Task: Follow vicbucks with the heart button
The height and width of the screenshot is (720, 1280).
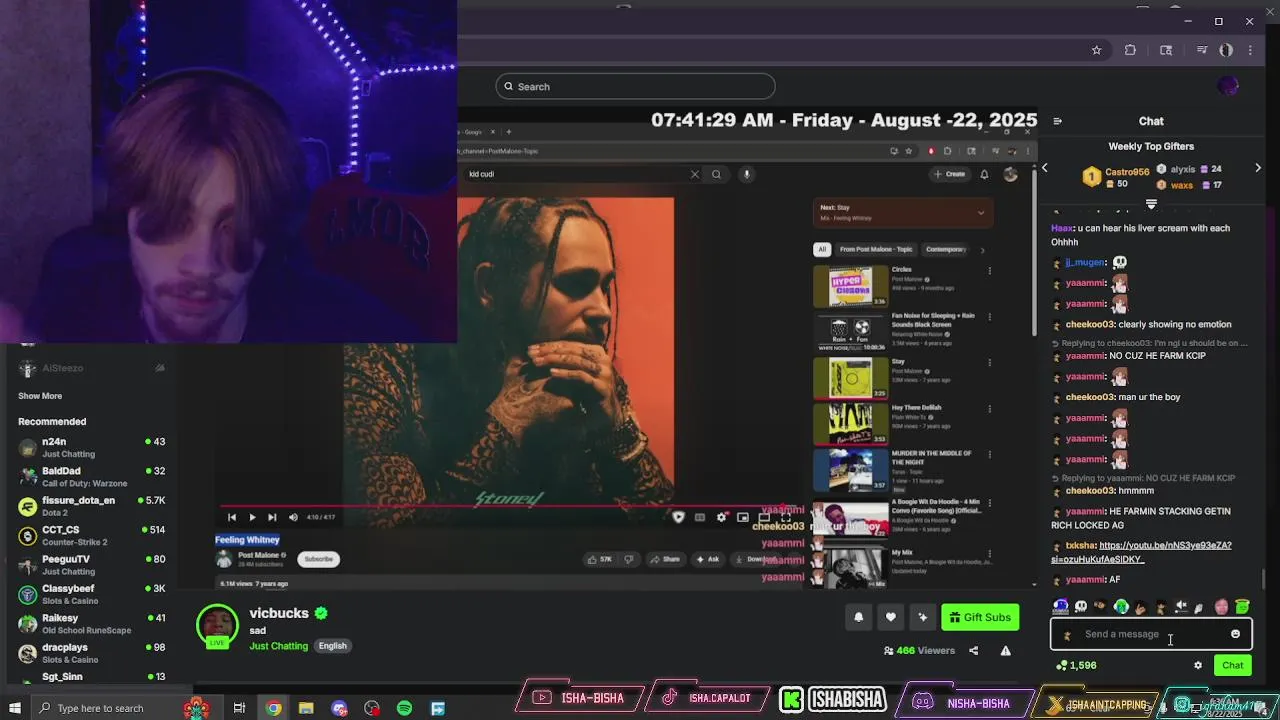Action: pyautogui.click(x=891, y=617)
